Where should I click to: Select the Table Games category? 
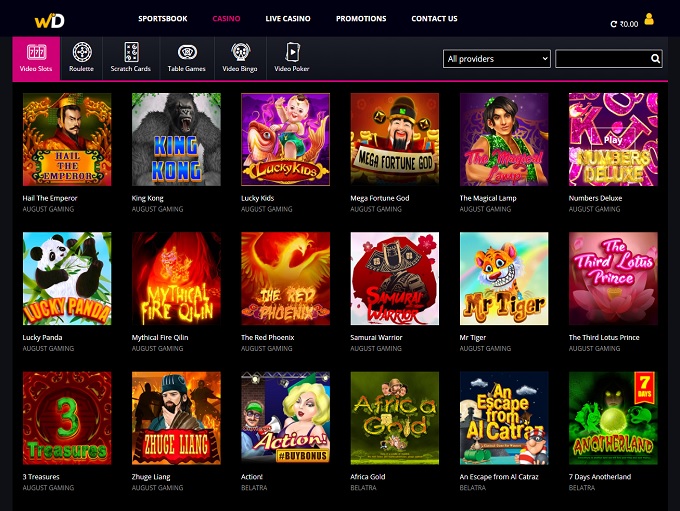186,58
